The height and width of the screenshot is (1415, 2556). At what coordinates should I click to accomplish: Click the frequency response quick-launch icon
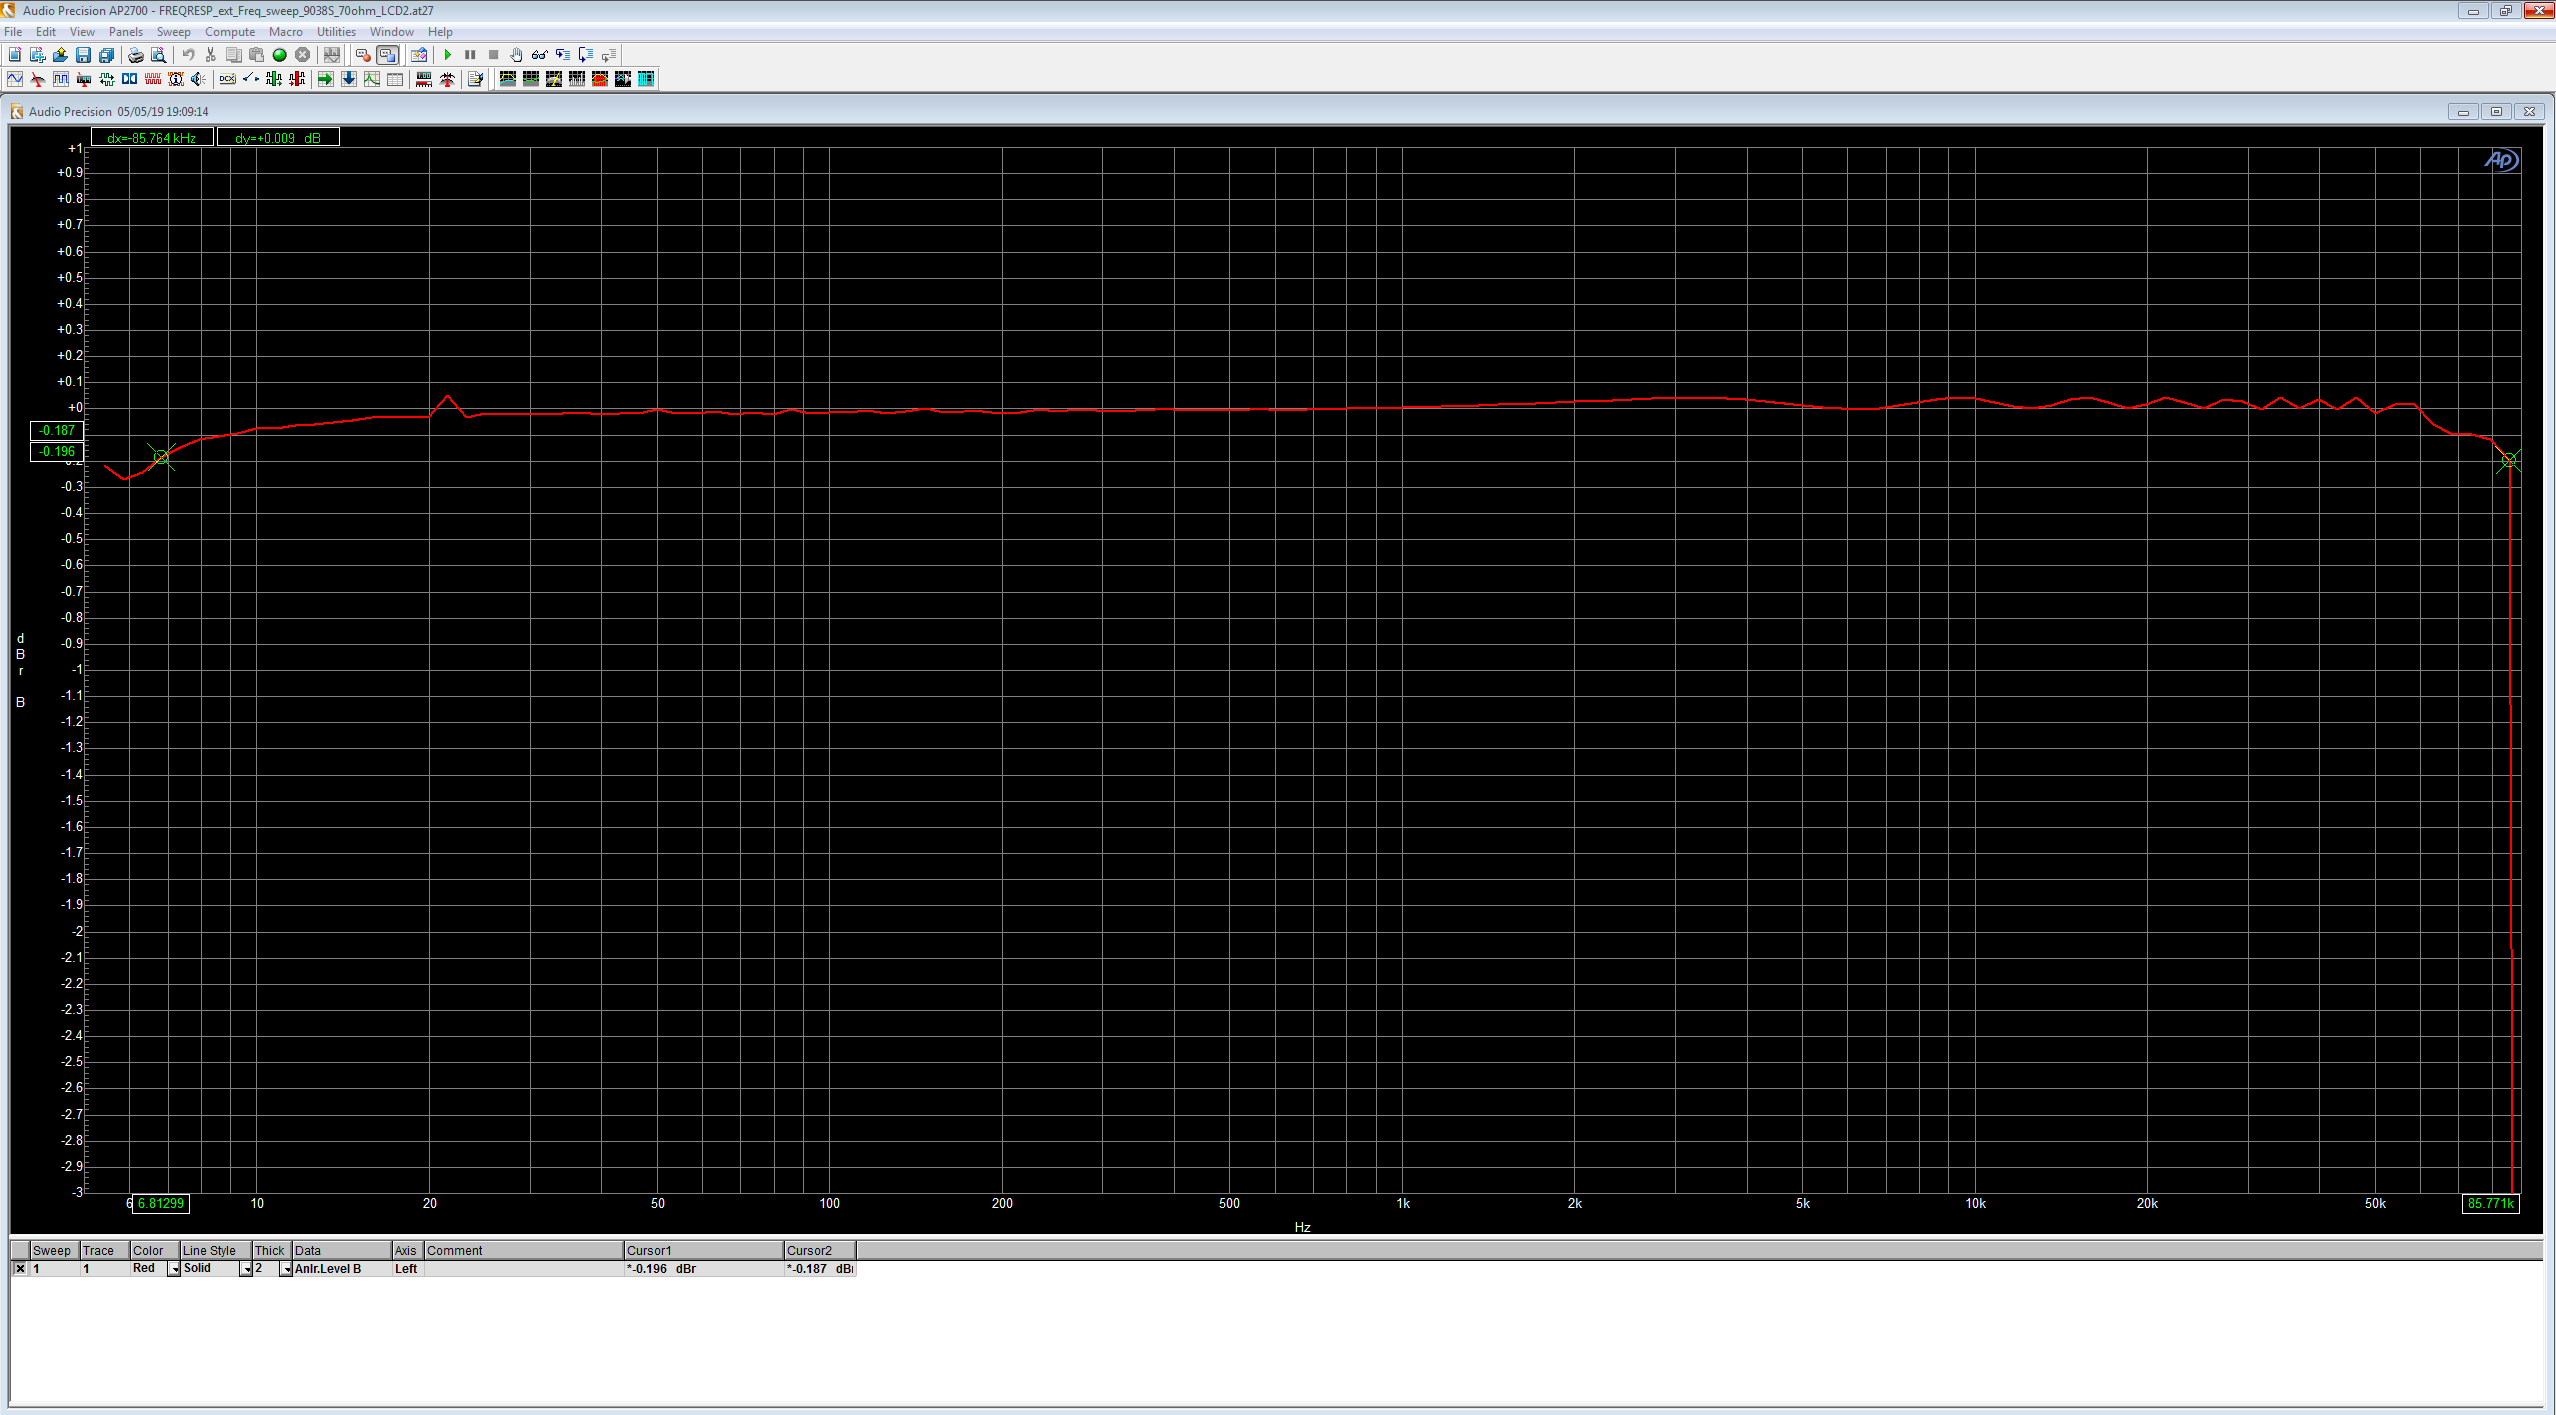[508, 79]
